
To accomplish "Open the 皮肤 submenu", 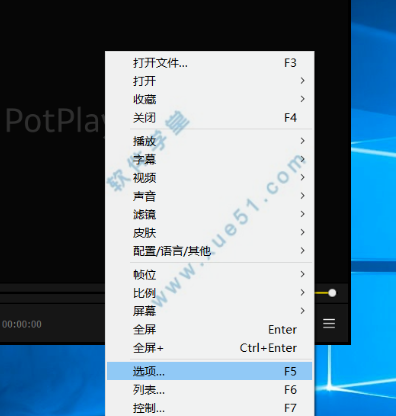I will pyautogui.click(x=209, y=232).
